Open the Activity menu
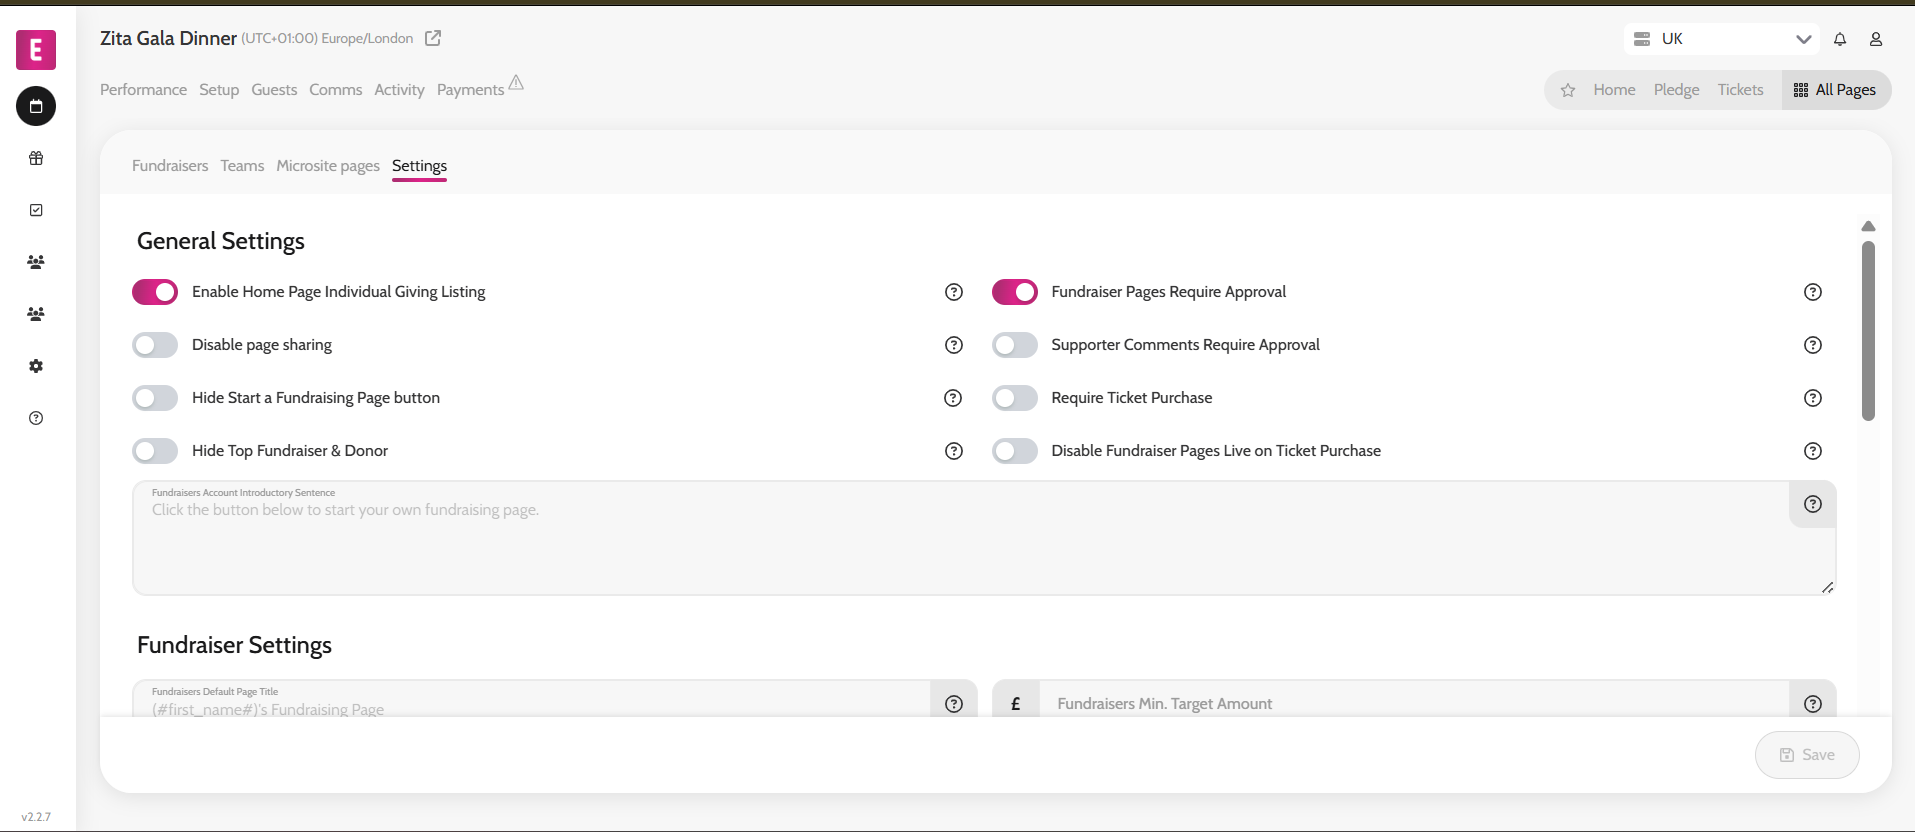Image resolution: width=1915 pixels, height=832 pixels. tap(399, 90)
